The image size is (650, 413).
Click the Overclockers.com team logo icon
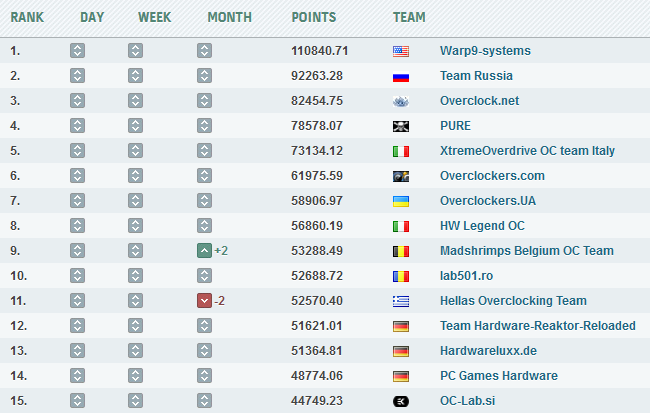[x=401, y=176]
